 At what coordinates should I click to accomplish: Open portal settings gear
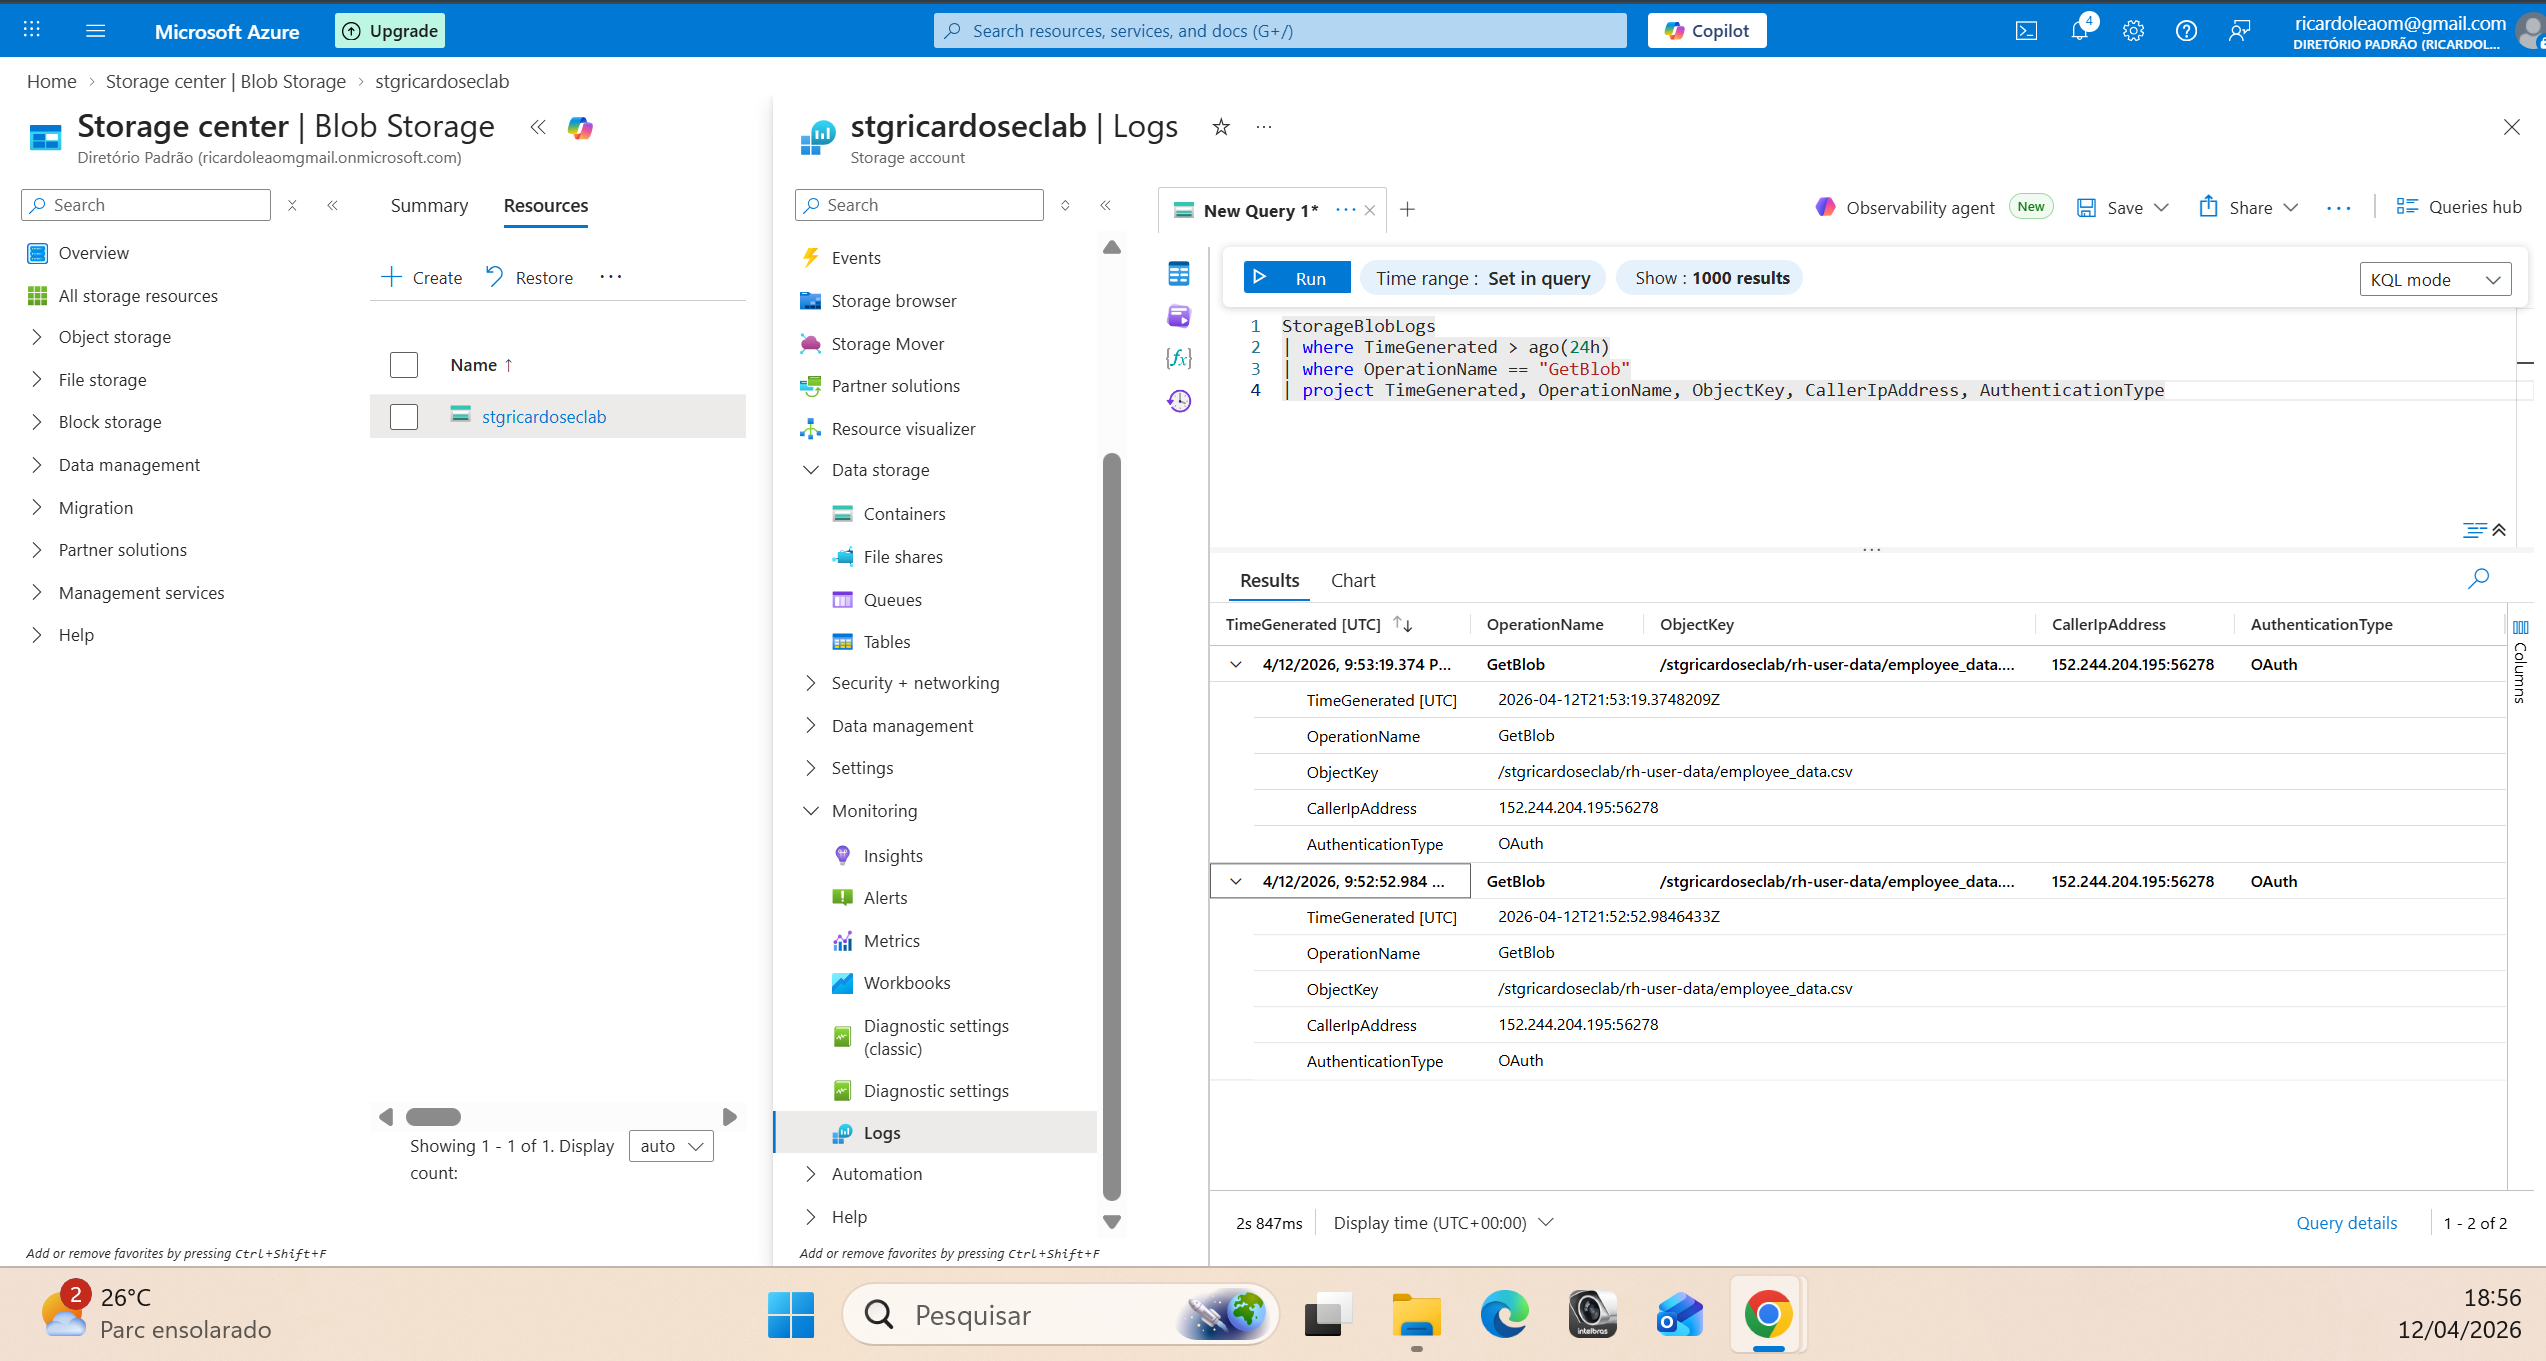point(2133,31)
